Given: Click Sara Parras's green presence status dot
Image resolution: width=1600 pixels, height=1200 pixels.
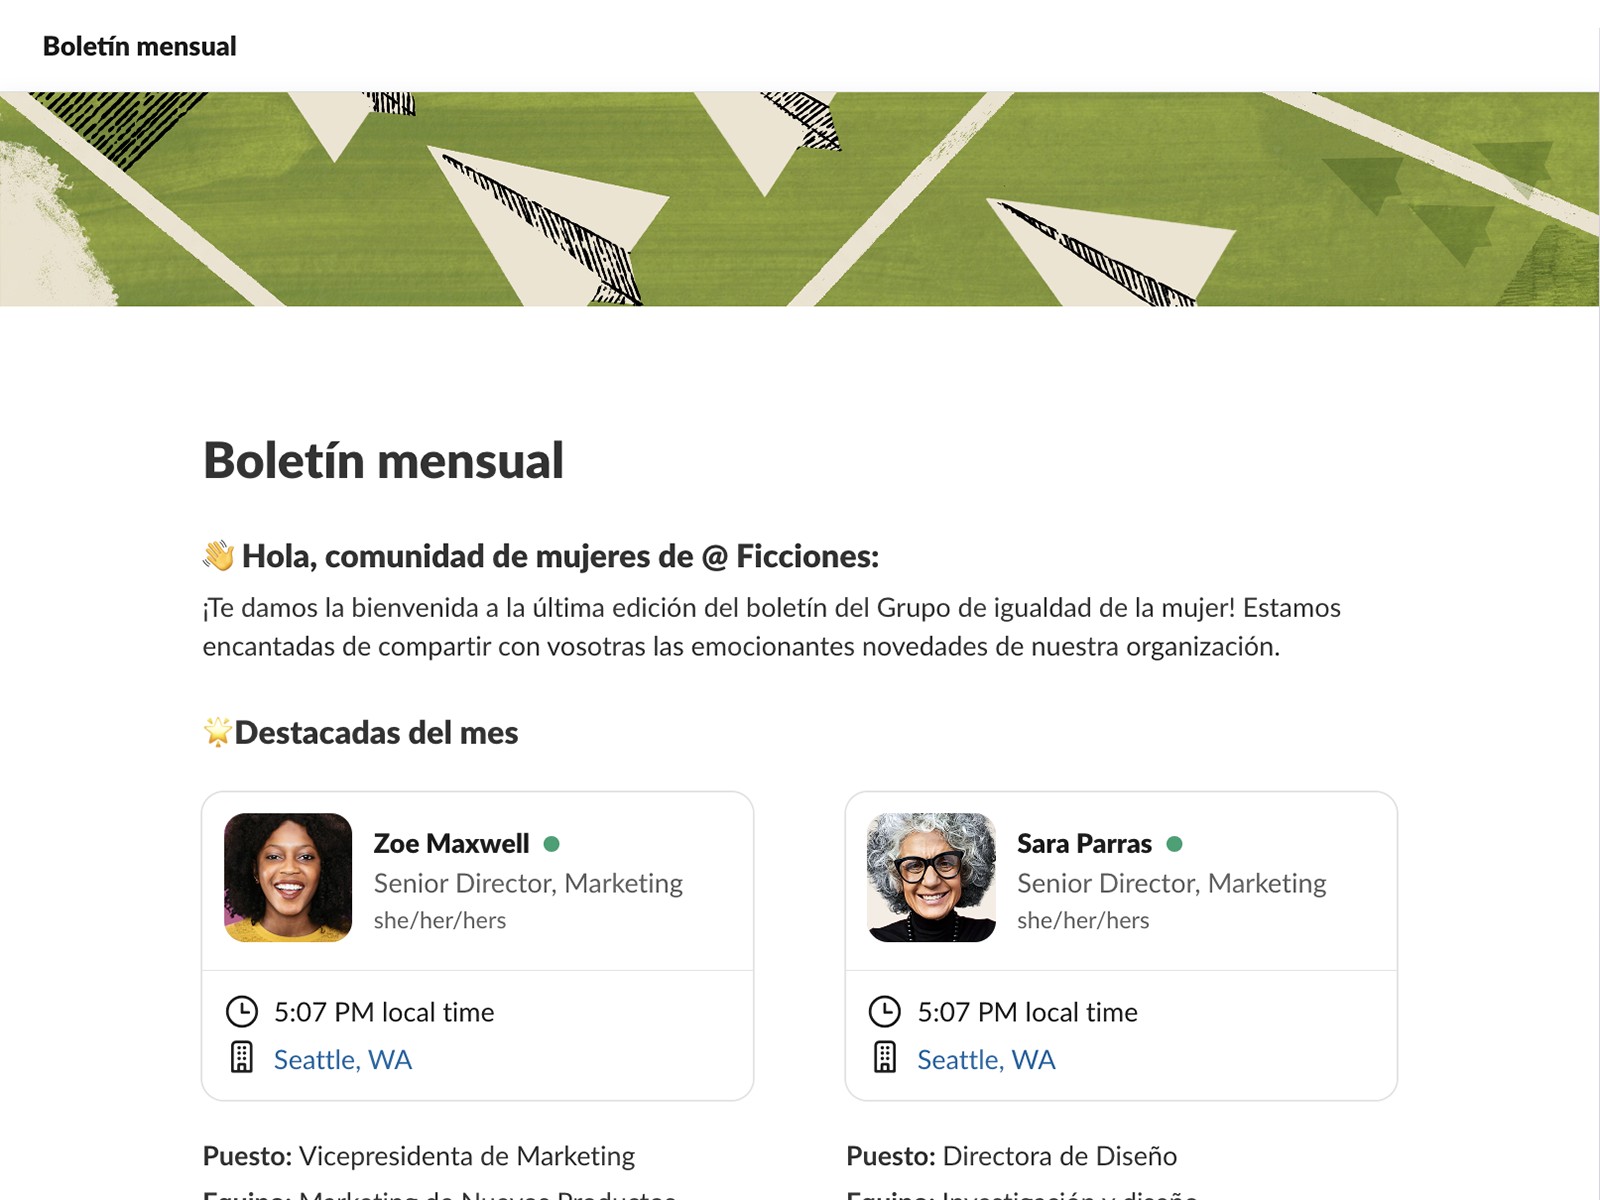Looking at the screenshot, I should [1175, 844].
